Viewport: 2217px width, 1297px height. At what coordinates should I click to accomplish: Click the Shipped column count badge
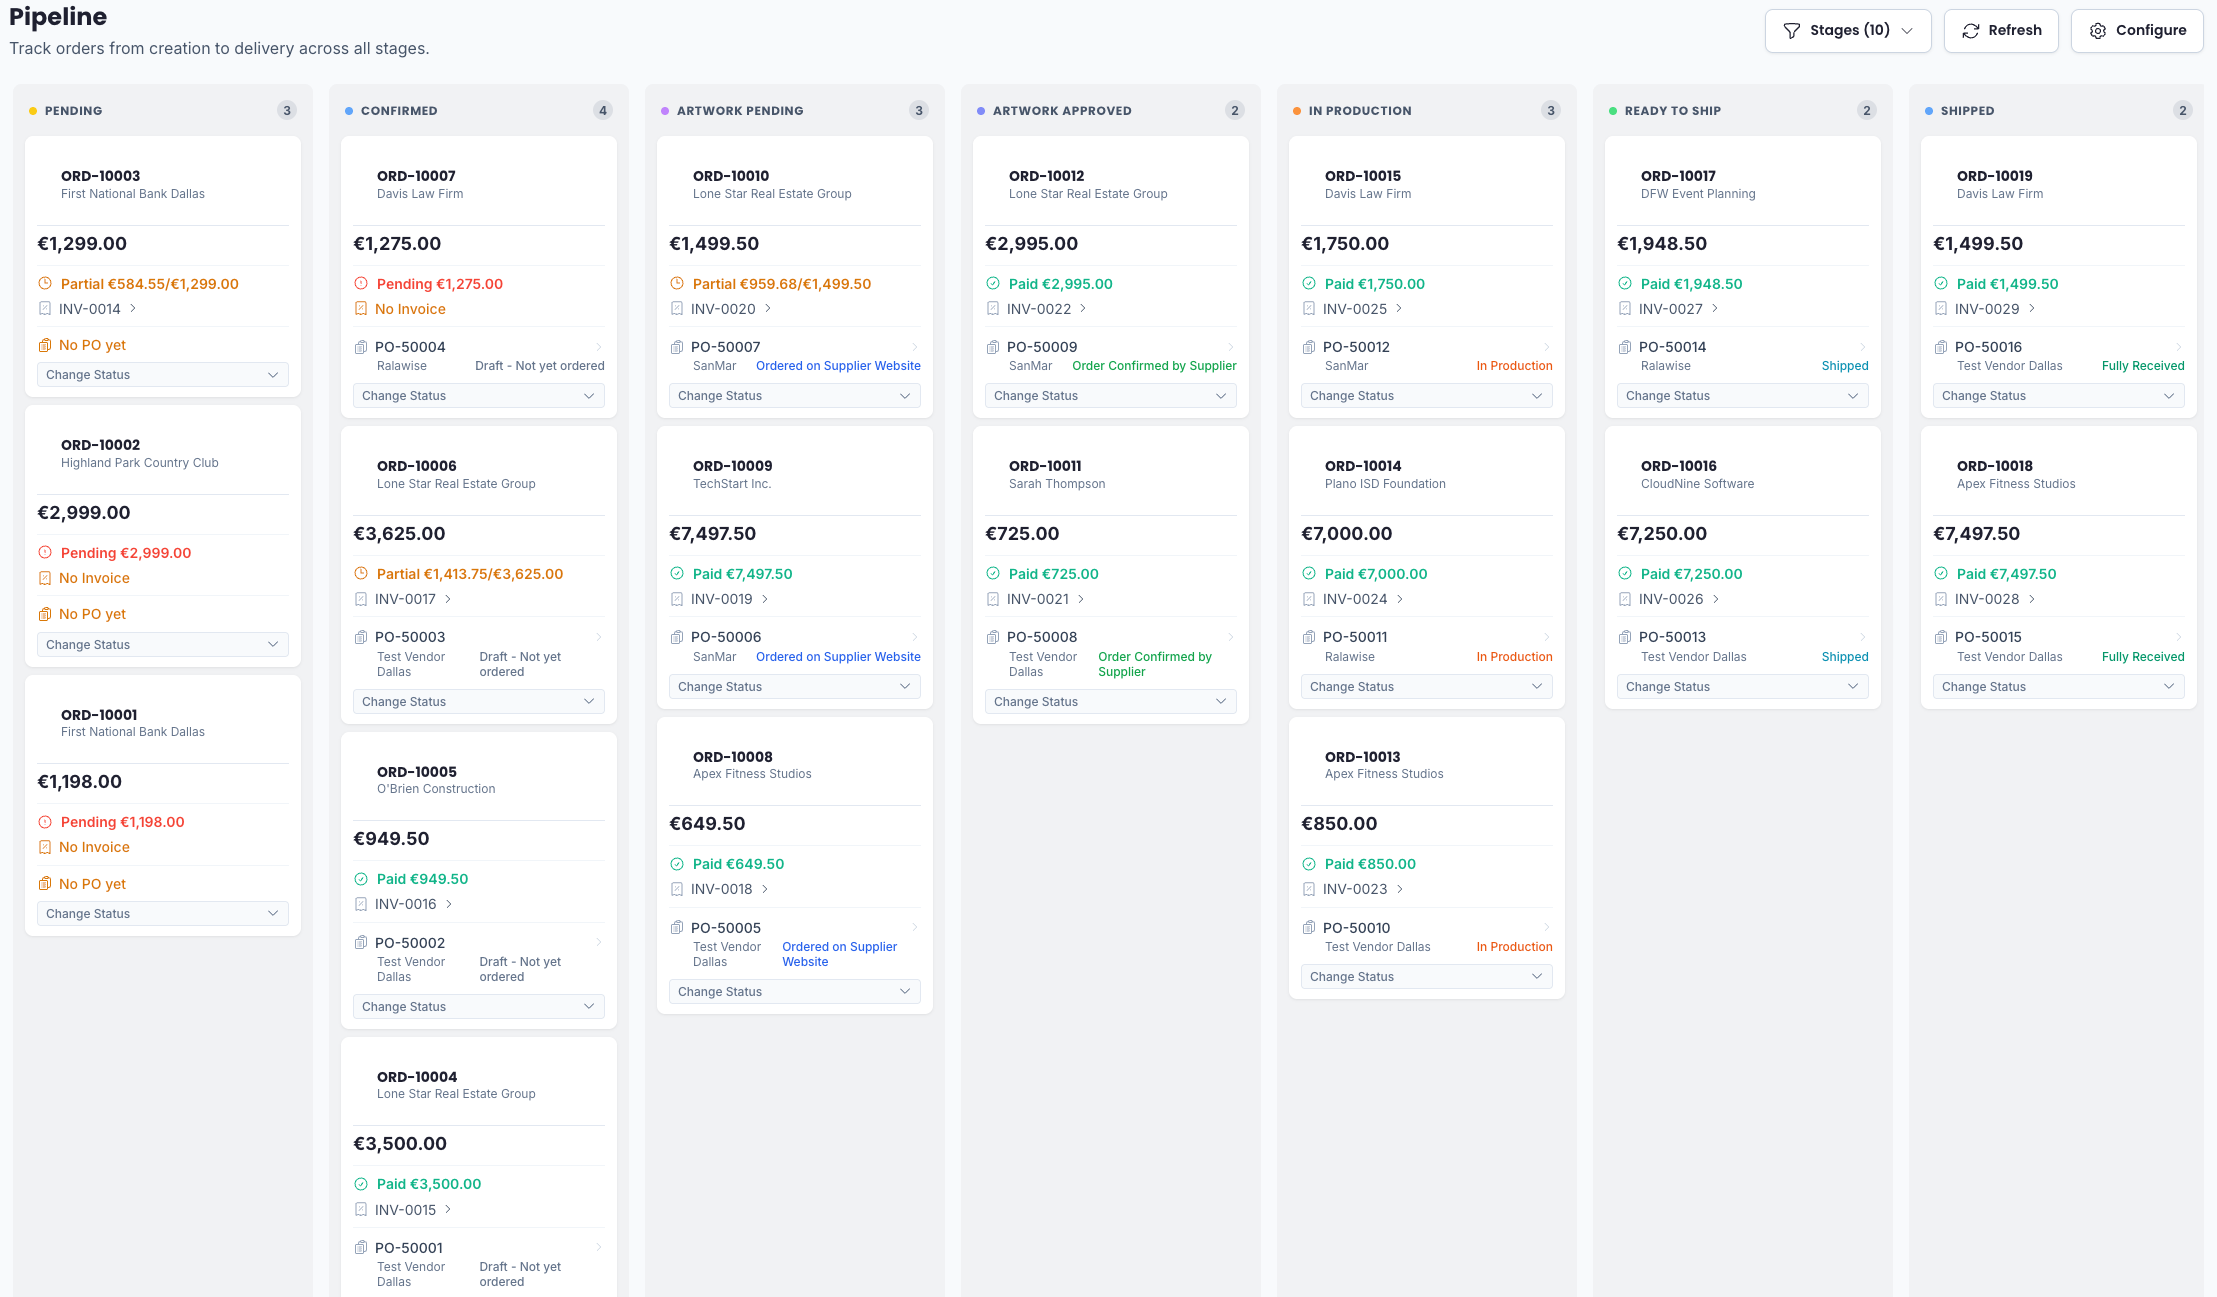[2182, 111]
